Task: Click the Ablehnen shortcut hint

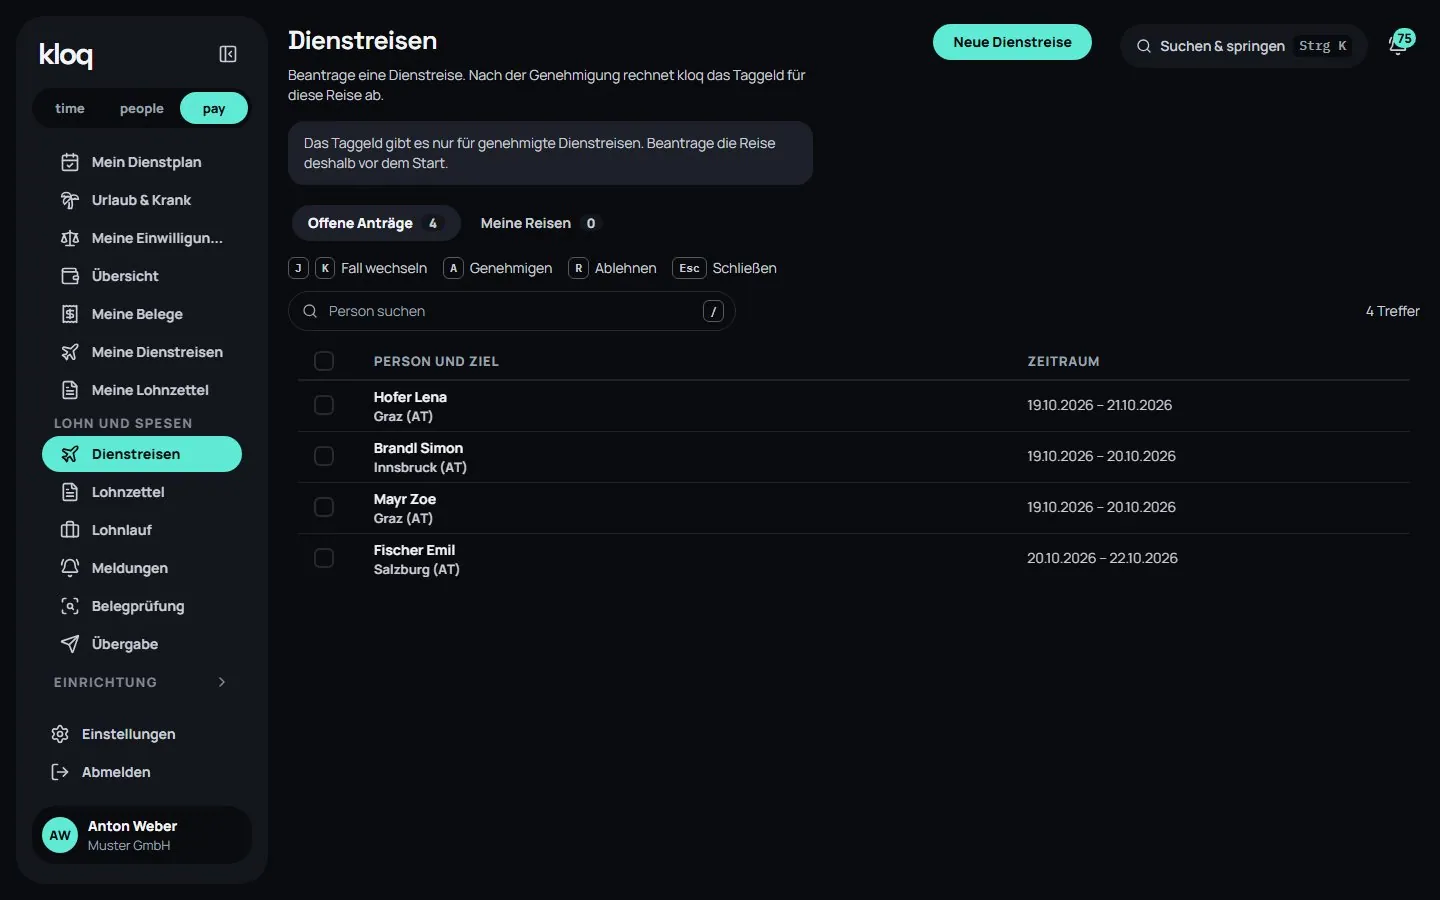Action: [x=613, y=268]
